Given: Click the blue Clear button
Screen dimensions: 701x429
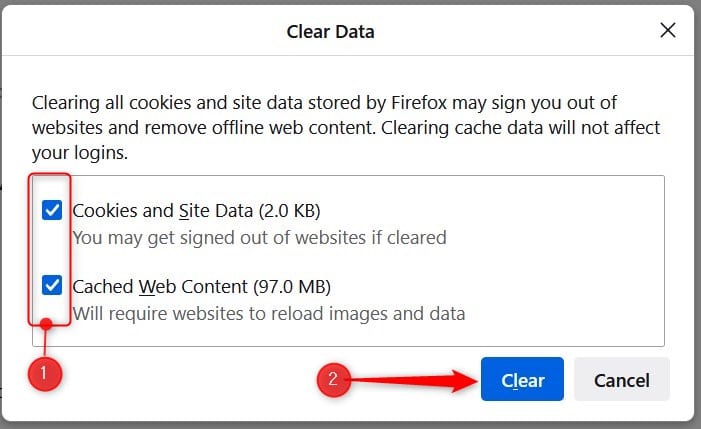Looking at the screenshot, I should (522, 379).
